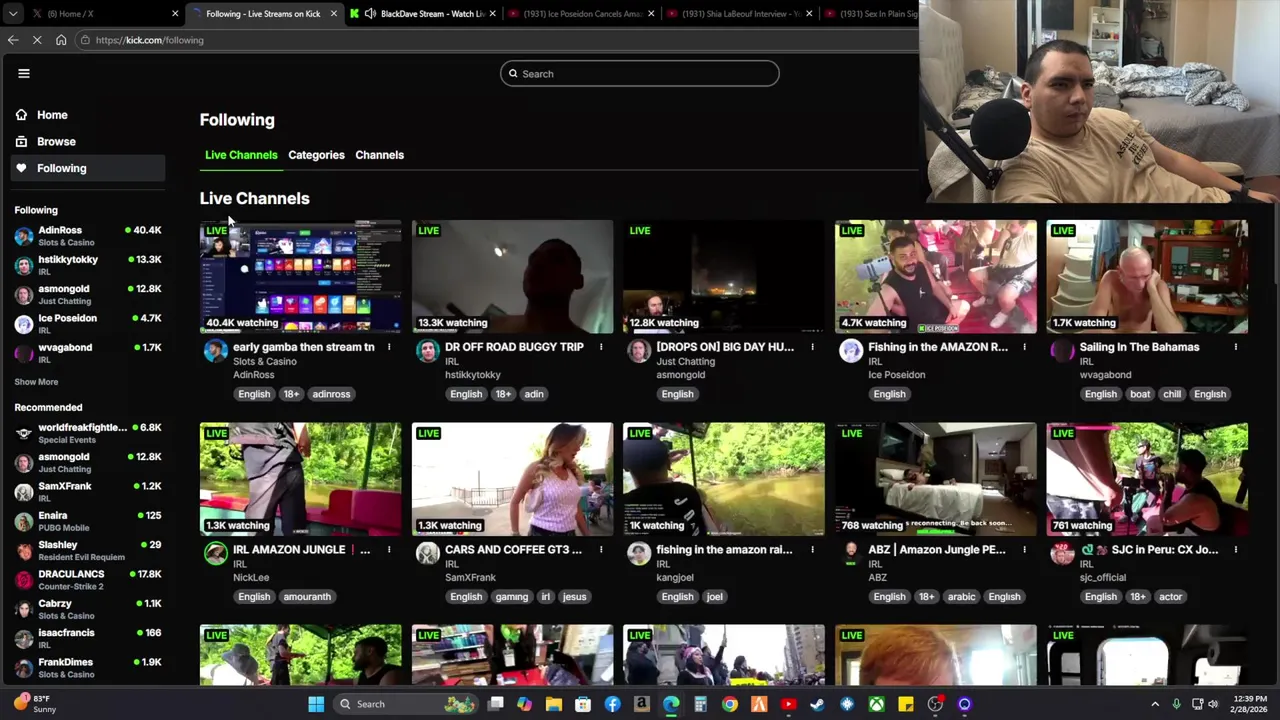Click Ice Poseidon avatar under Fishing stream
Image resolution: width=1280 pixels, height=720 pixels.
[x=851, y=350]
